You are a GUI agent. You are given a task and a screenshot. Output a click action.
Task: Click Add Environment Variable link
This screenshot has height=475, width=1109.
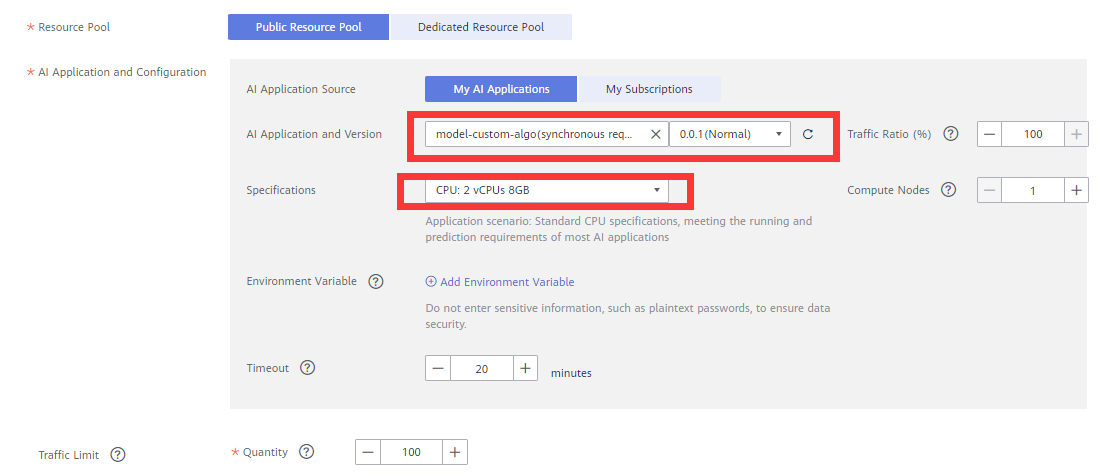pyautogui.click(x=500, y=282)
